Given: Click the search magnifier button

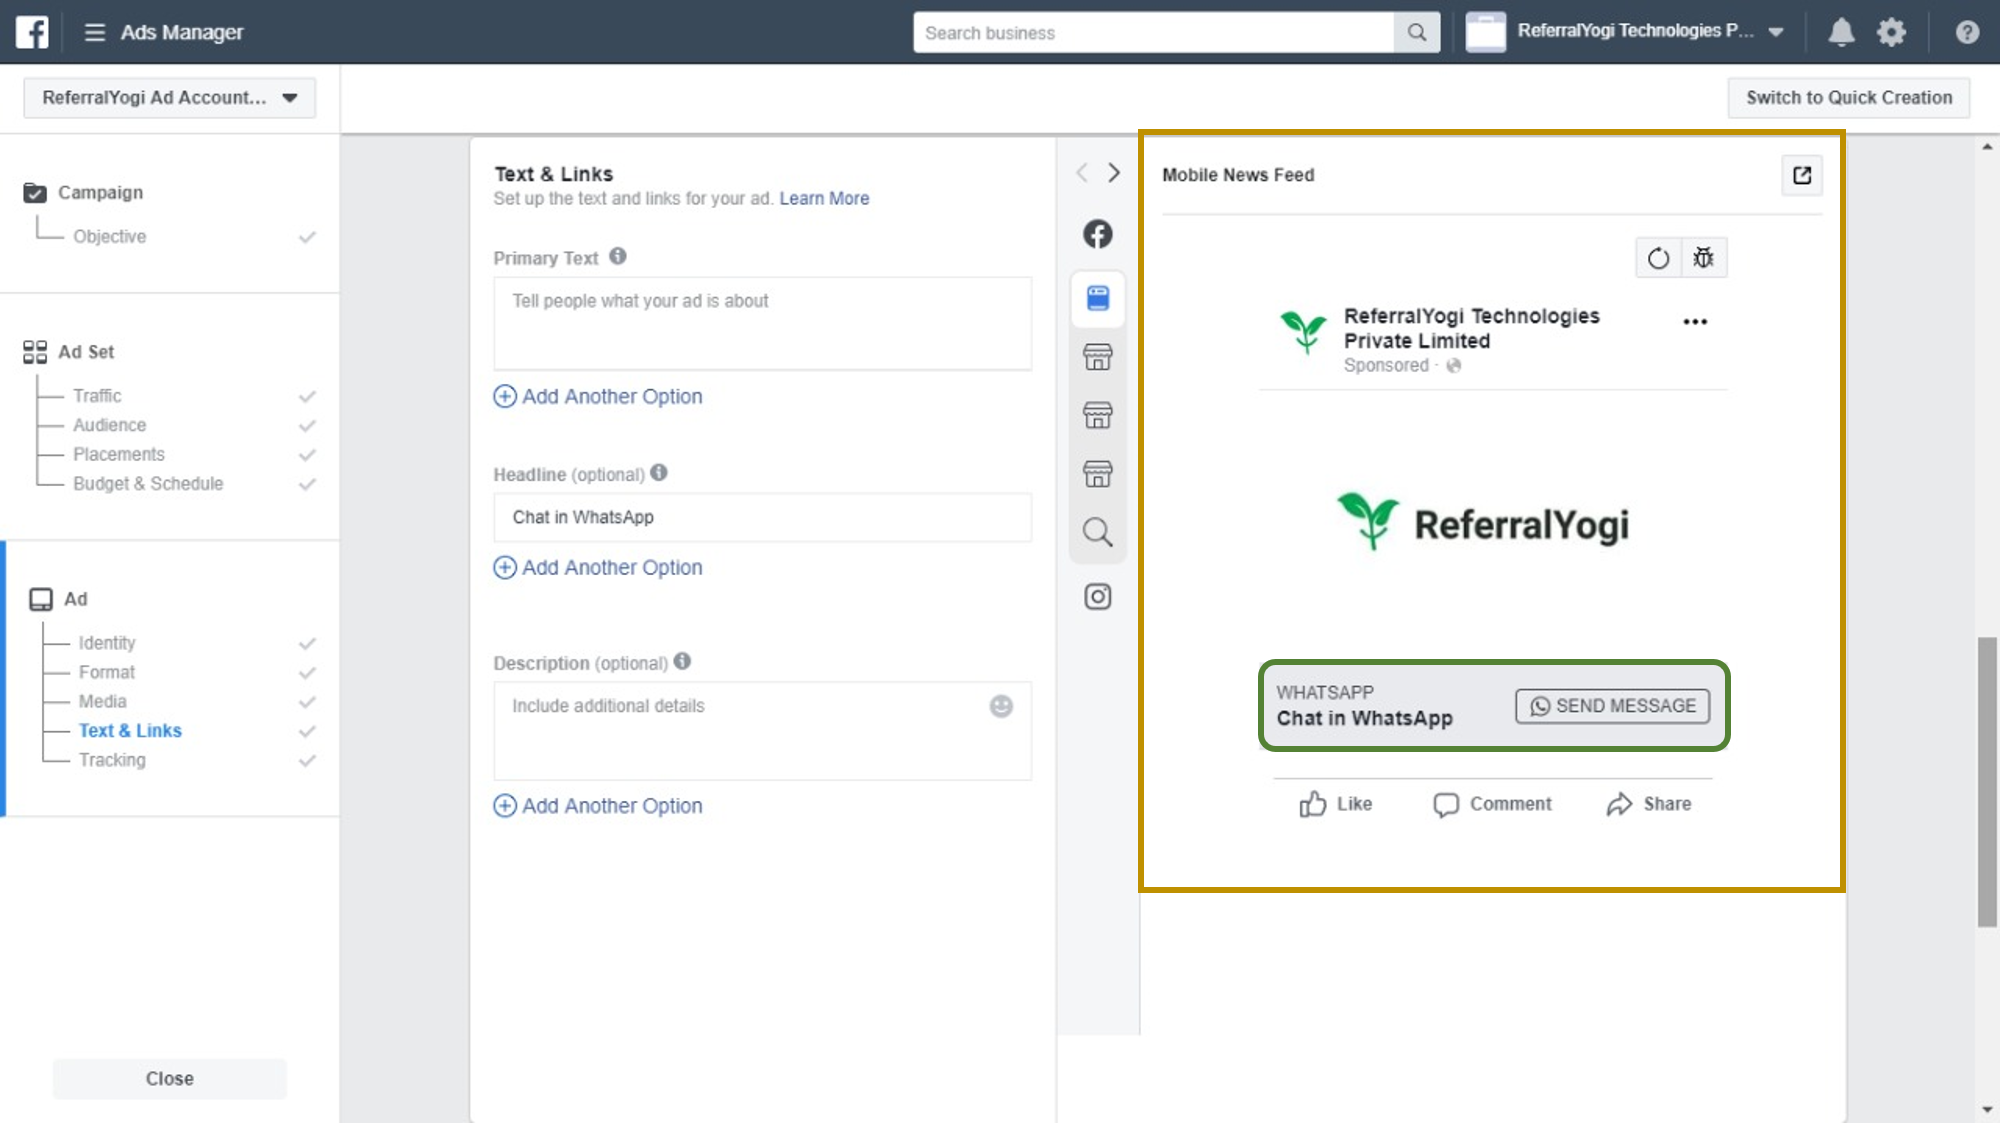Looking at the screenshot, I should (1417, 32).
